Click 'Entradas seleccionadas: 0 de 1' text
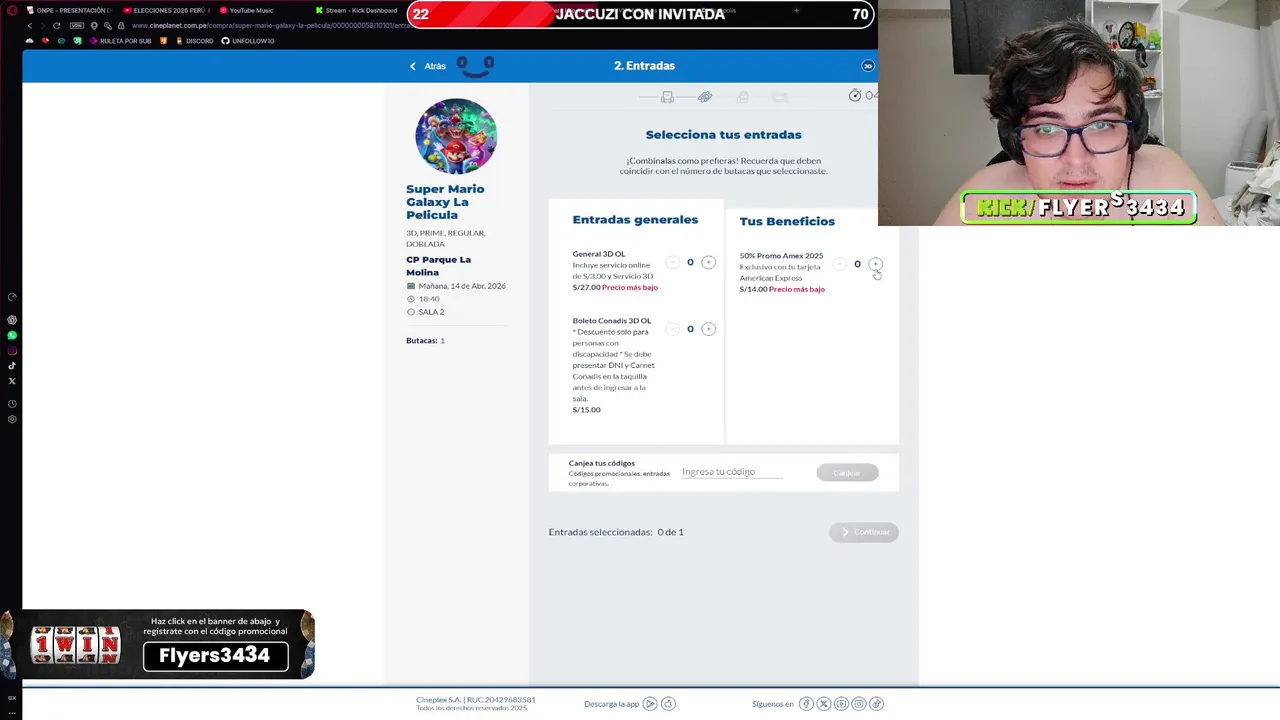Viewport: 1280px width, 720px height. pyautogui.click(x=616, y=532)
